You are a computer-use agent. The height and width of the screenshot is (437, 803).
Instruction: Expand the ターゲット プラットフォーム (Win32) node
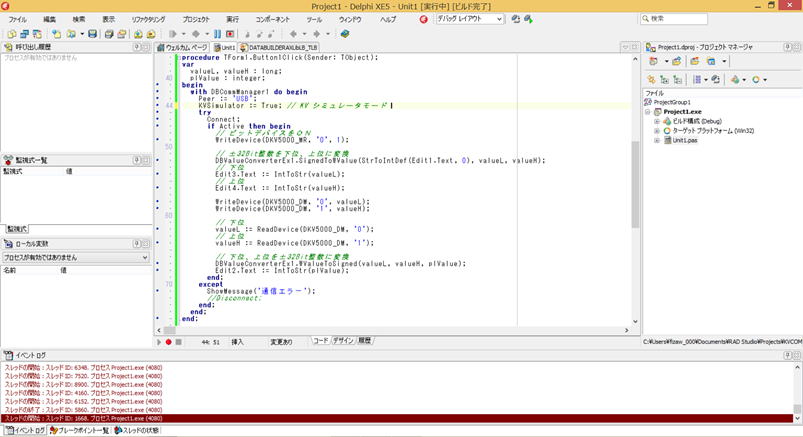click(x=657, y=131)
